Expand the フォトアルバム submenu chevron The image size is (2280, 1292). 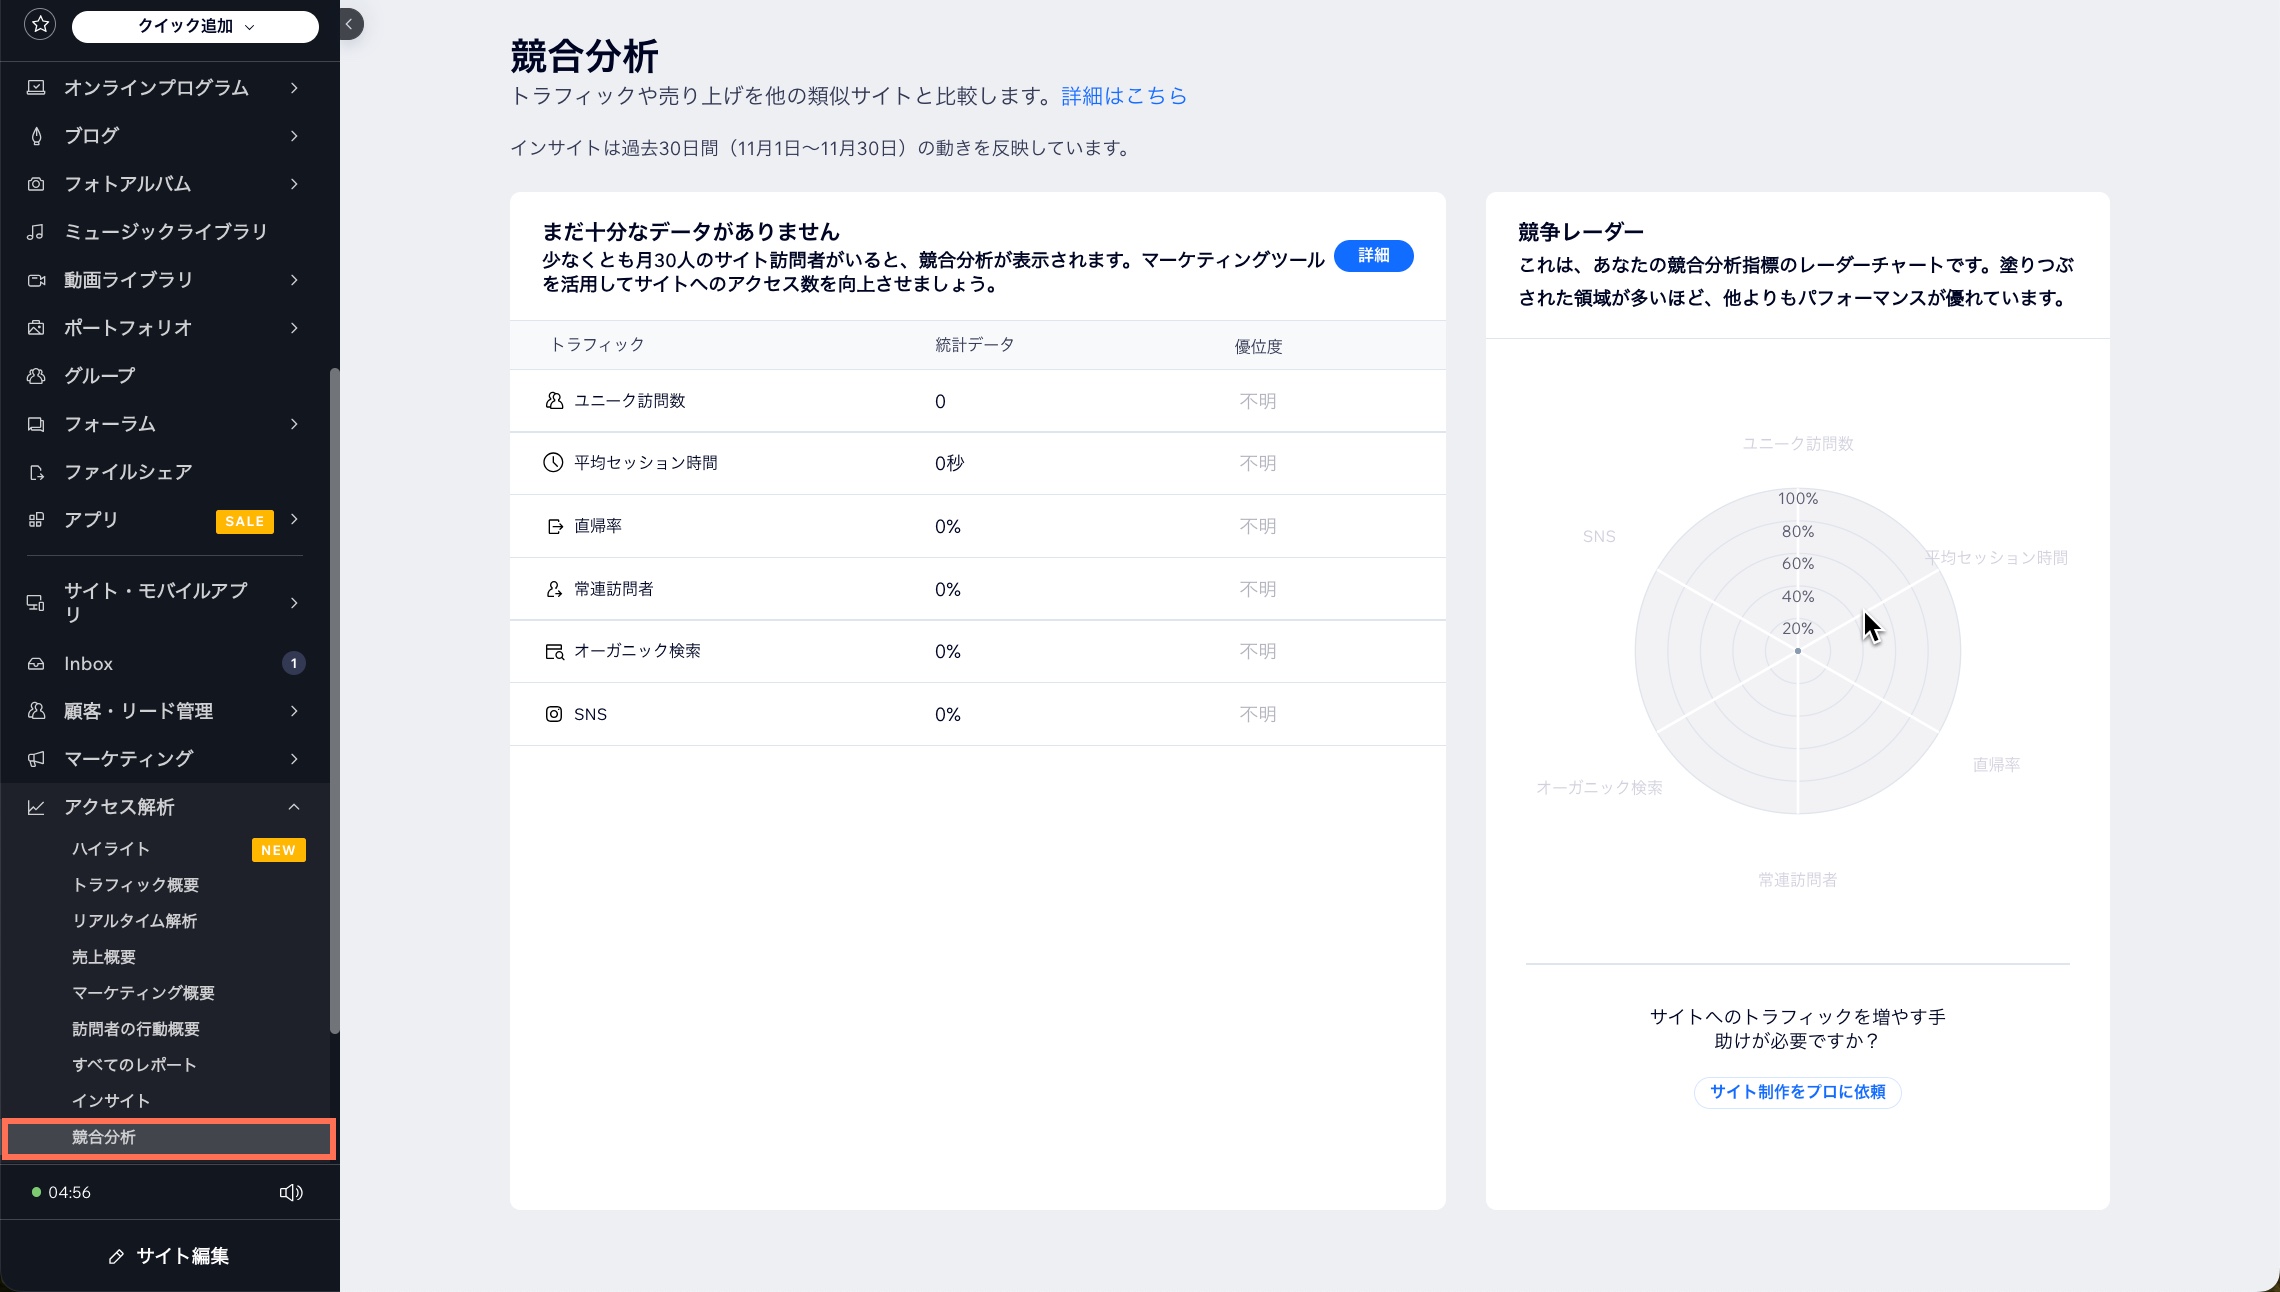[294, 184]
